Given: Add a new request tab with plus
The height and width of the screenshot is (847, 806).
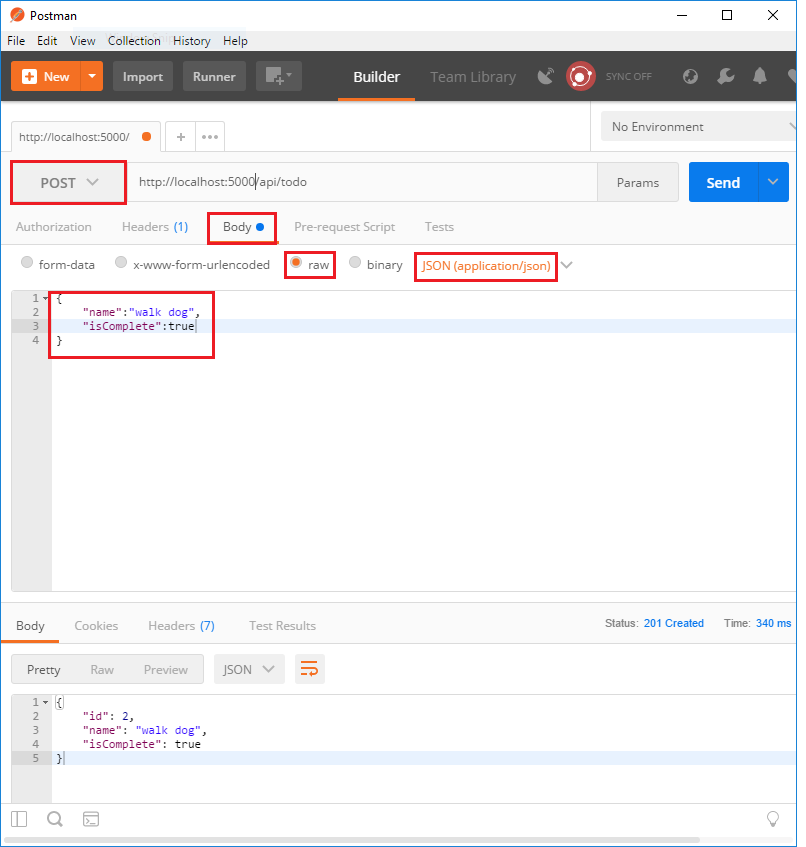Looking at the screenshot, I should [181, 137].
